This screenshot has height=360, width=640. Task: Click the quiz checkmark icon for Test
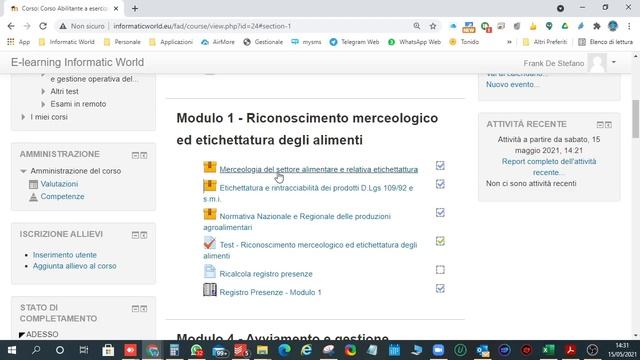(210, 242)
